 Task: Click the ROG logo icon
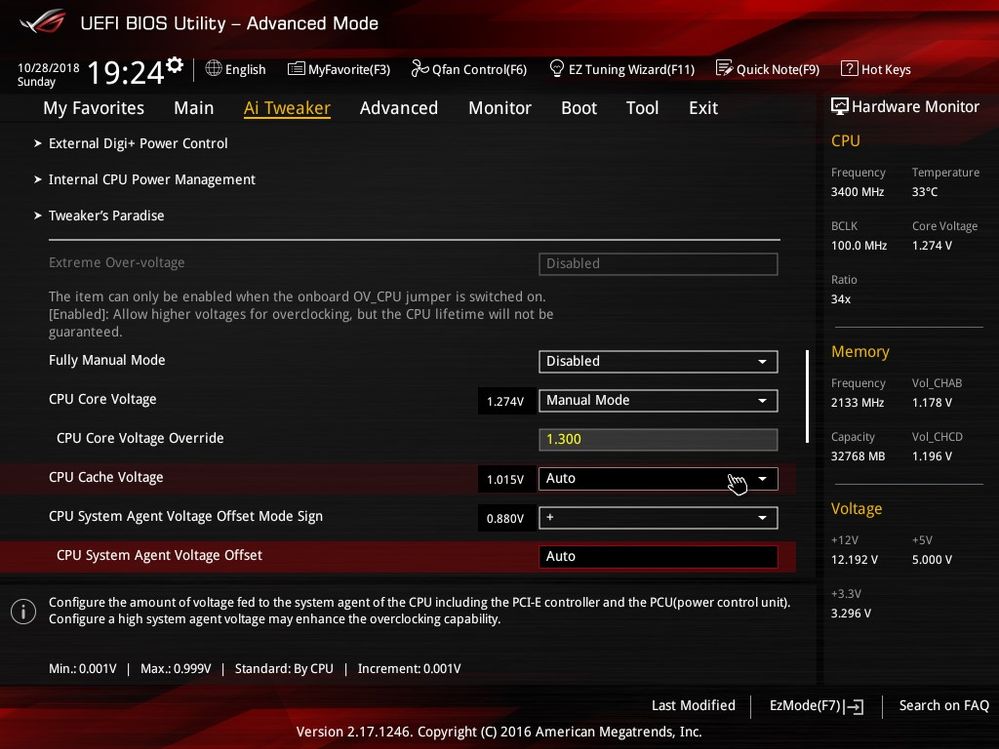(43, 22)
